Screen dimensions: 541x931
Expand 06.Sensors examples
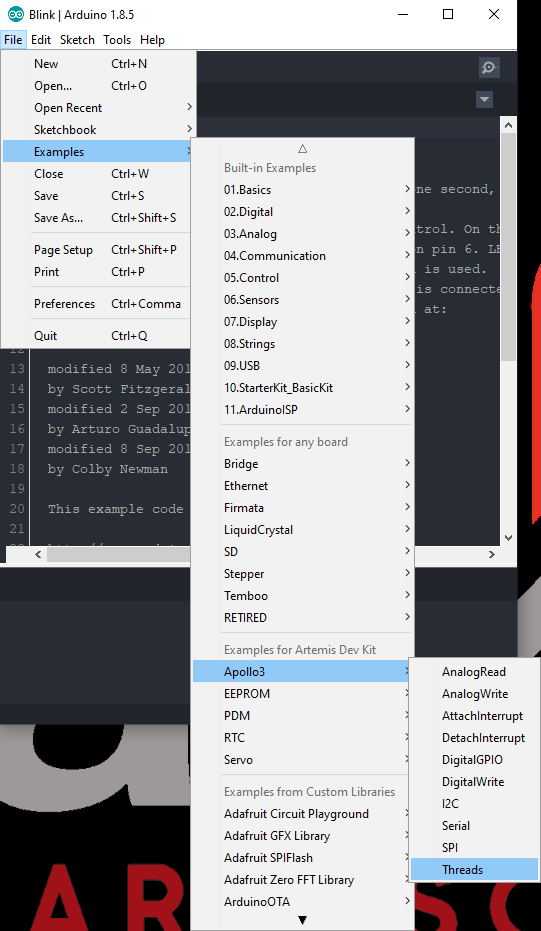click(302, 300)
